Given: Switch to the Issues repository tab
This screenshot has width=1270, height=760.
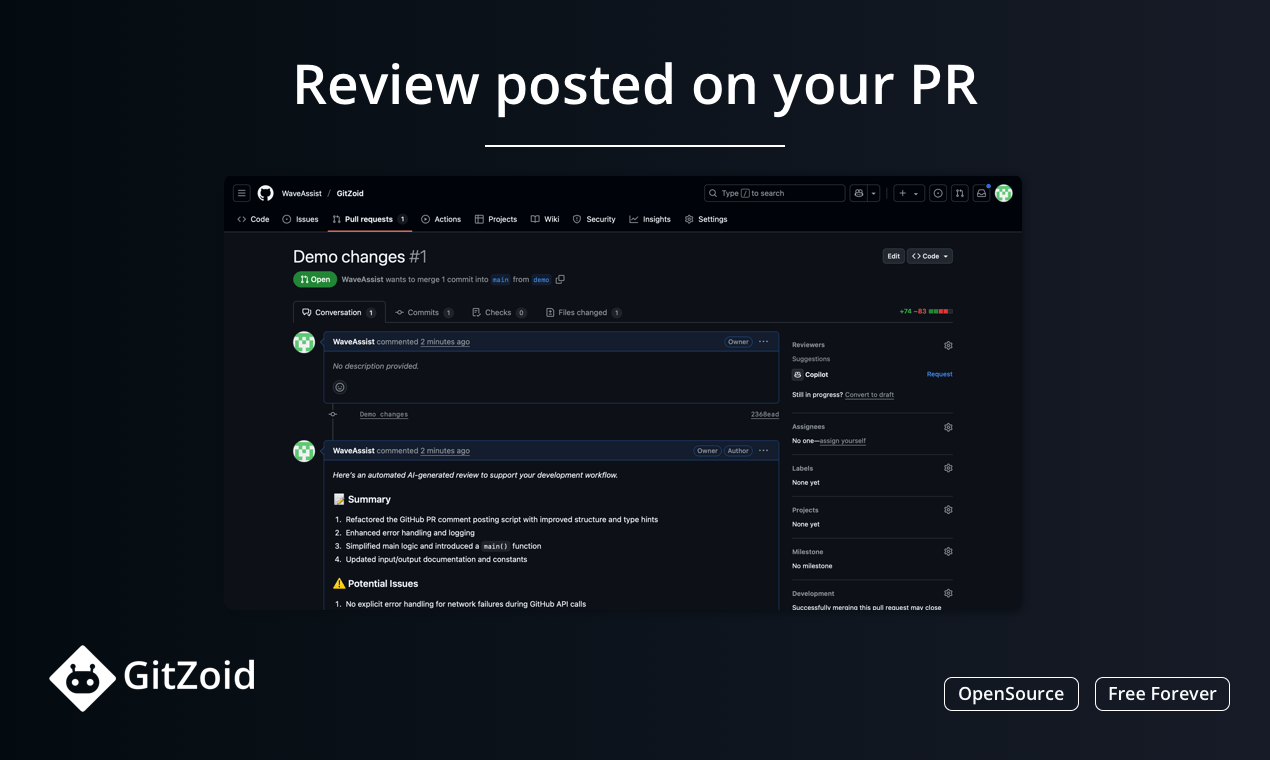Looking at the screenshot, I should [300, 219].
